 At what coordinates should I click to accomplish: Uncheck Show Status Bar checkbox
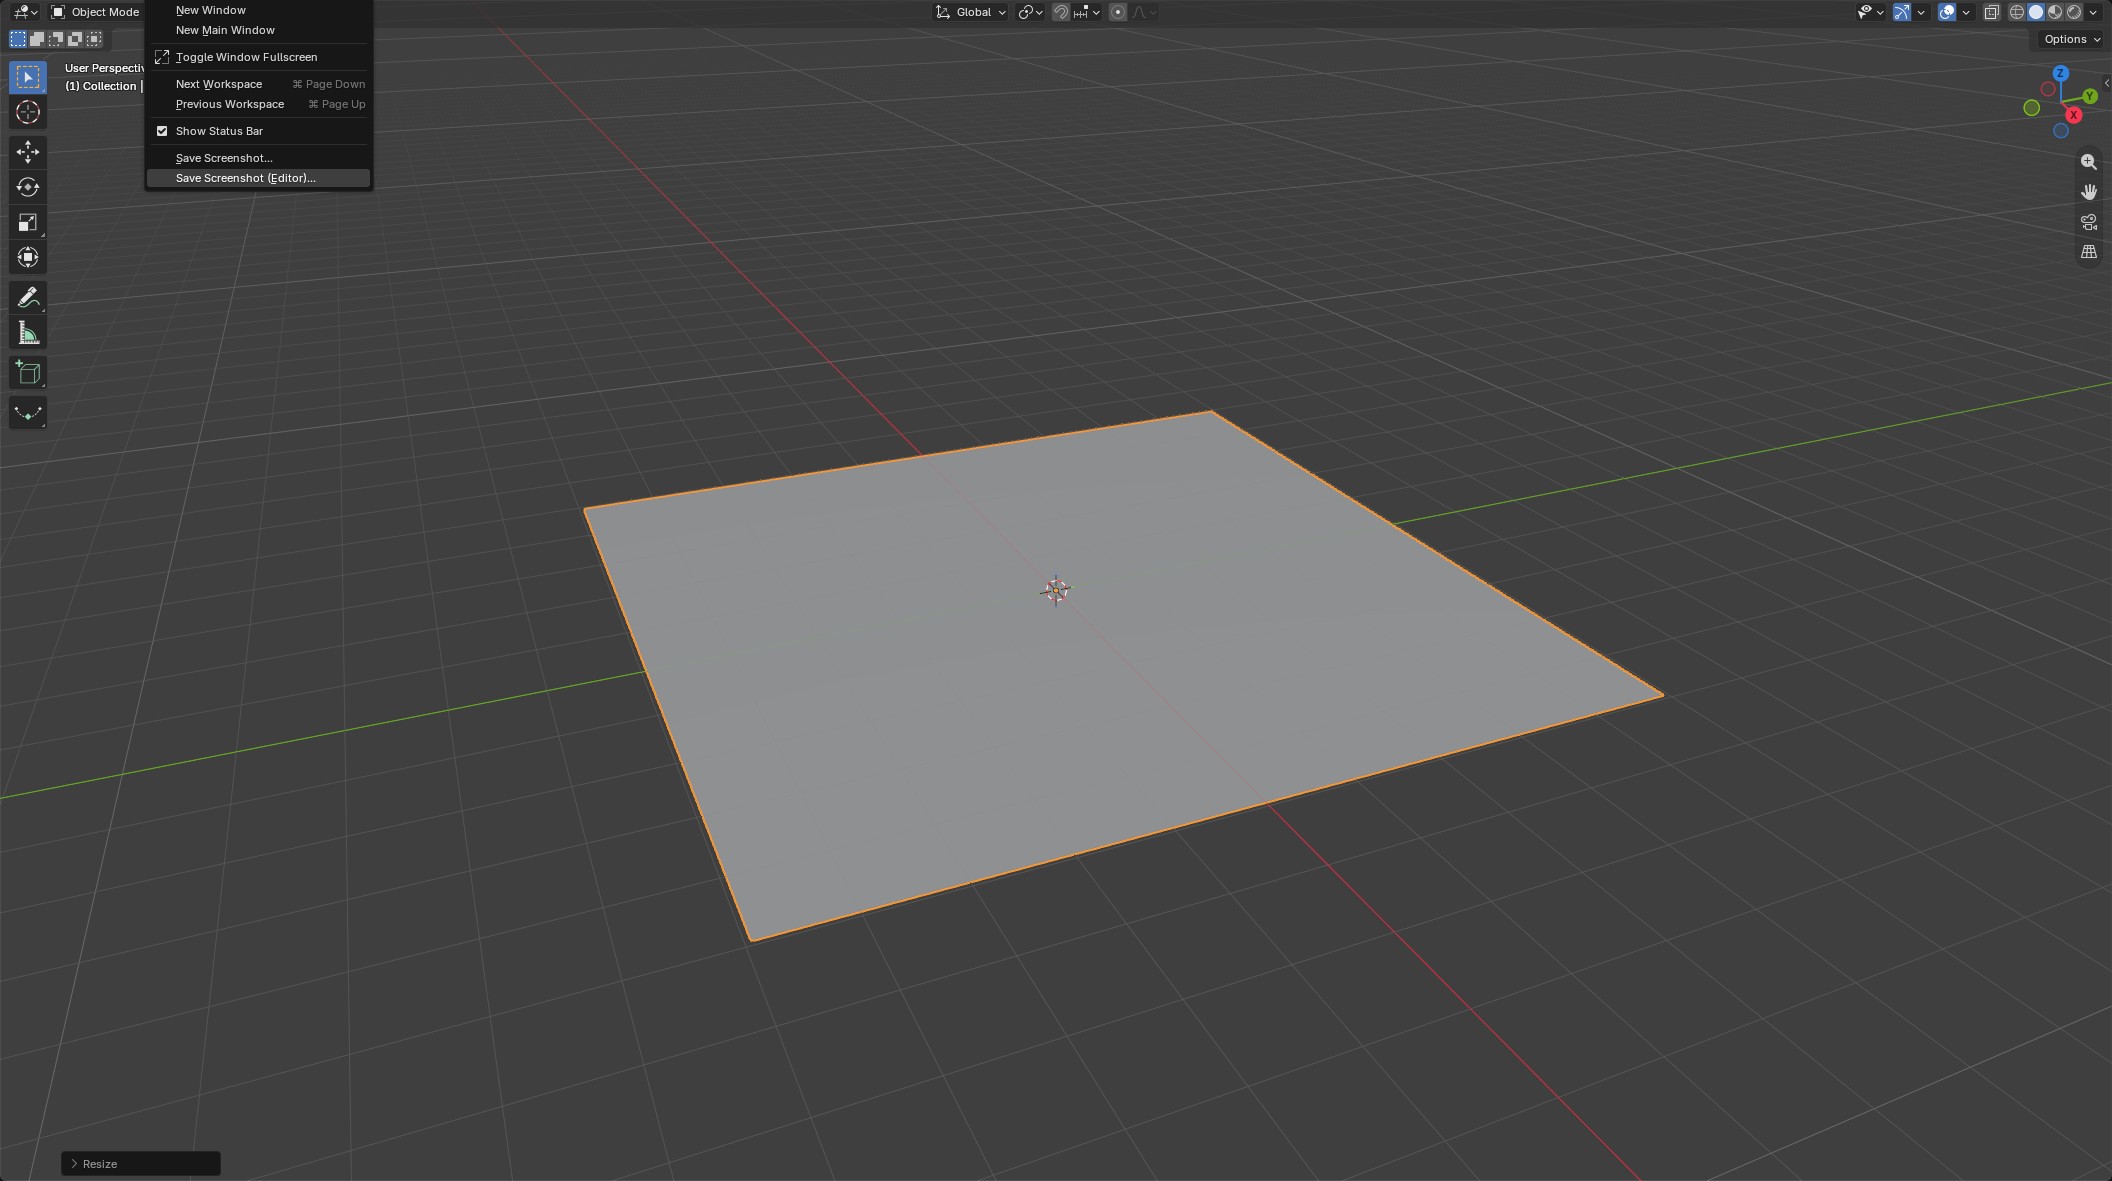(x=162, y=131)
